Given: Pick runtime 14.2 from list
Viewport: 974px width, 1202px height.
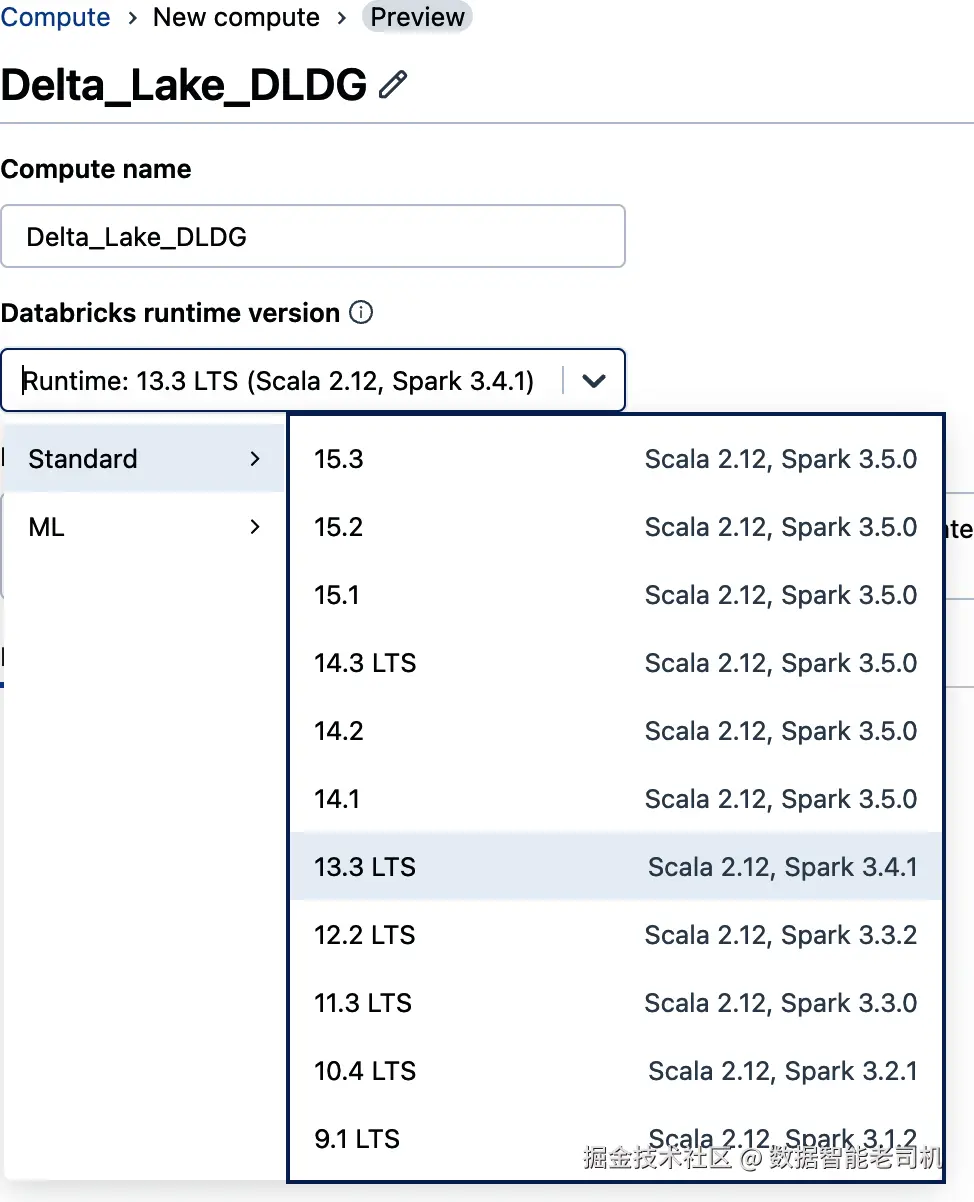Looking at the screenshot, I should tap(616, 731).
